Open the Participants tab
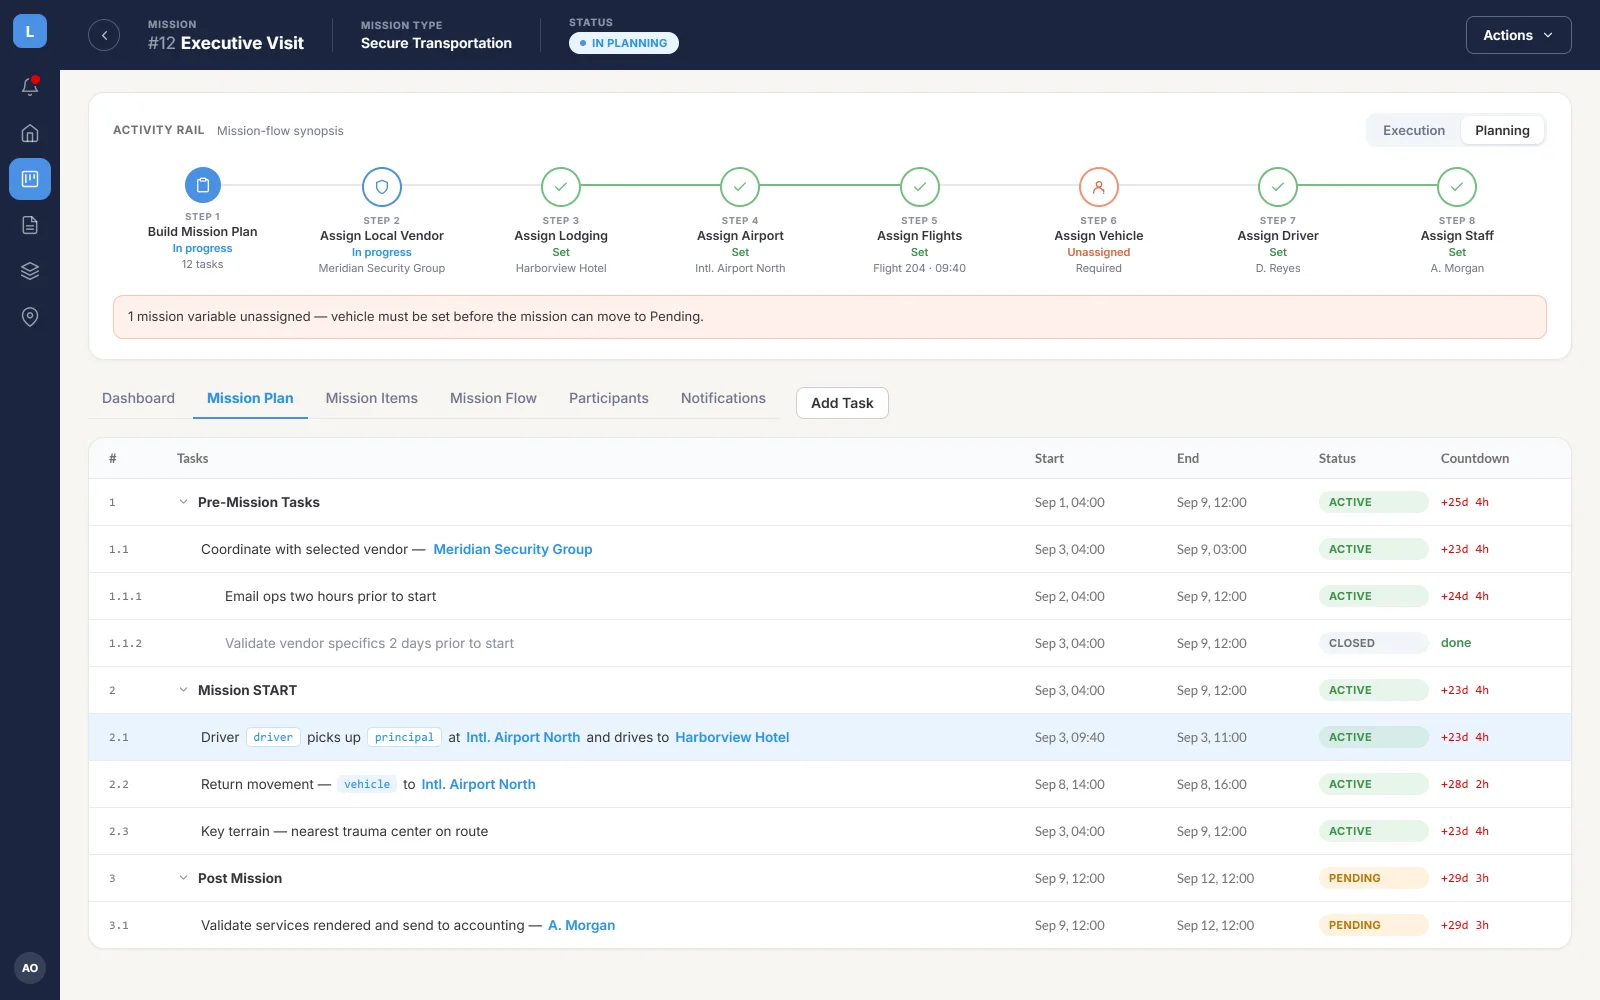The image size is (1600, 1000). tap(609, 398)
